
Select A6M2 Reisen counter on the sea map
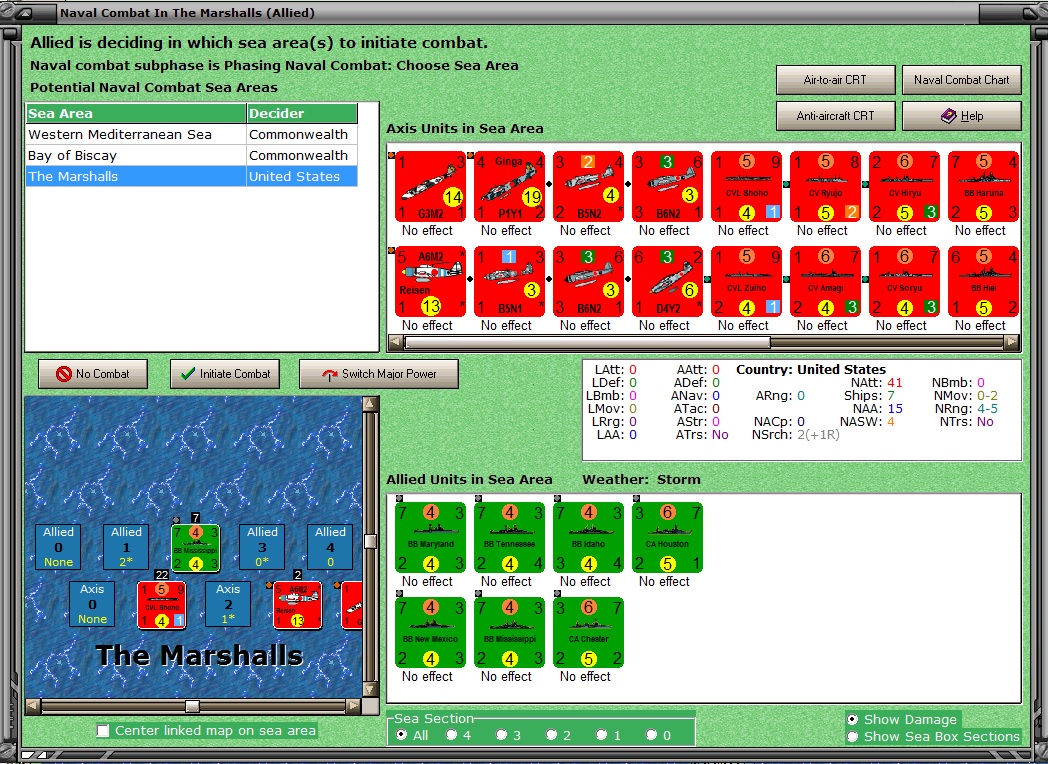[x=297, y=605]
